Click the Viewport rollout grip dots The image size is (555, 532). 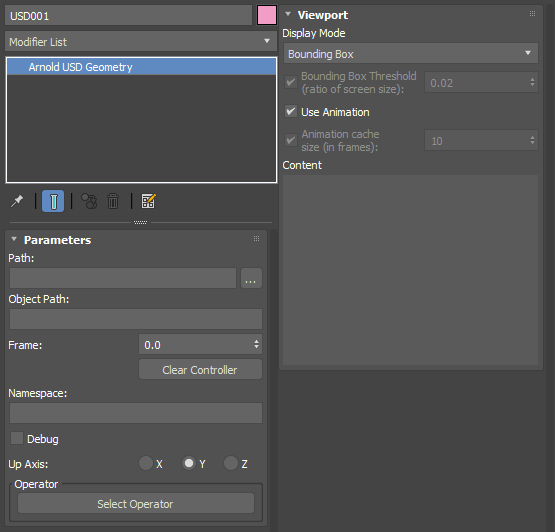point(532,13)
